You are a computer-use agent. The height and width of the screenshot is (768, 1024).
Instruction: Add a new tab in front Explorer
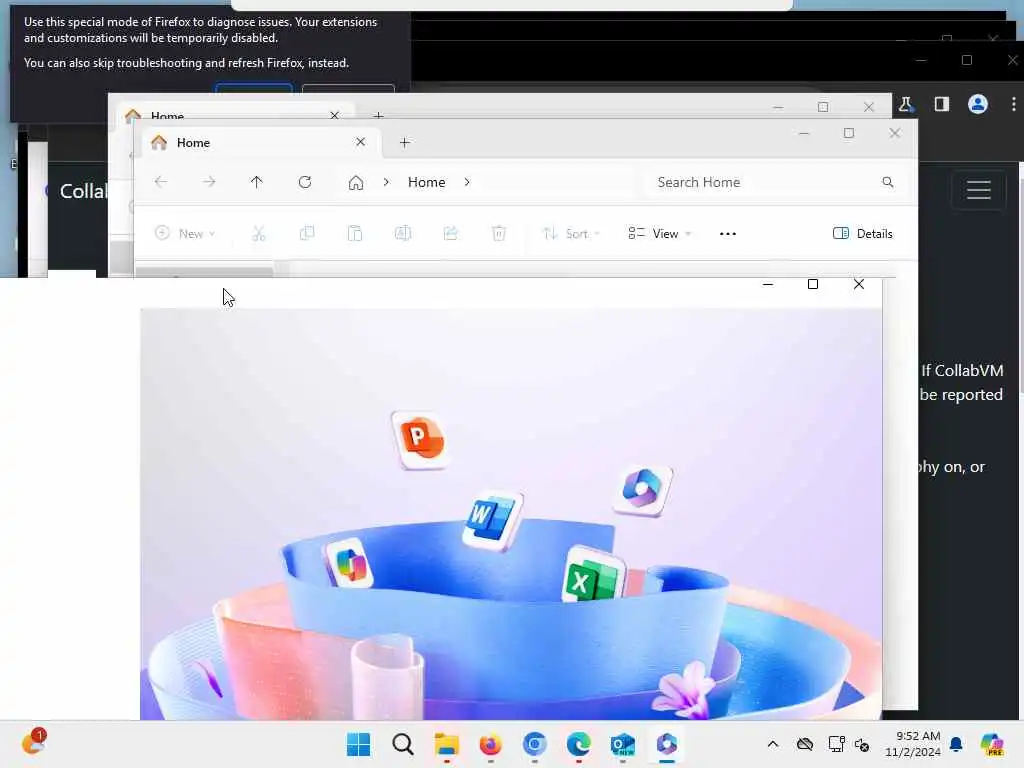pyautogui.click(x=405, y=142)
